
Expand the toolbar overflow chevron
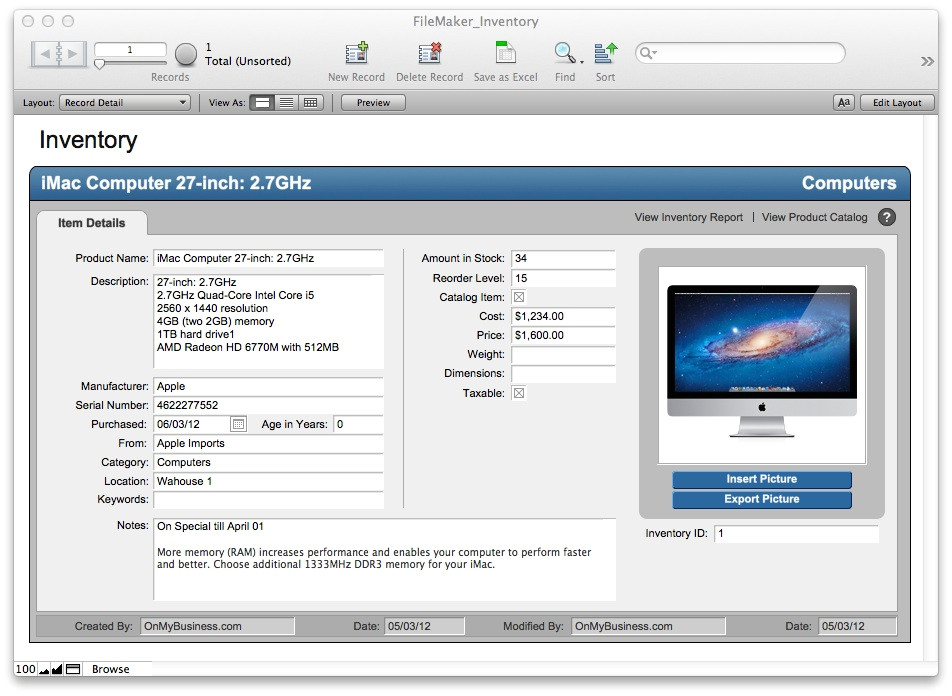[x=927, y=61]
